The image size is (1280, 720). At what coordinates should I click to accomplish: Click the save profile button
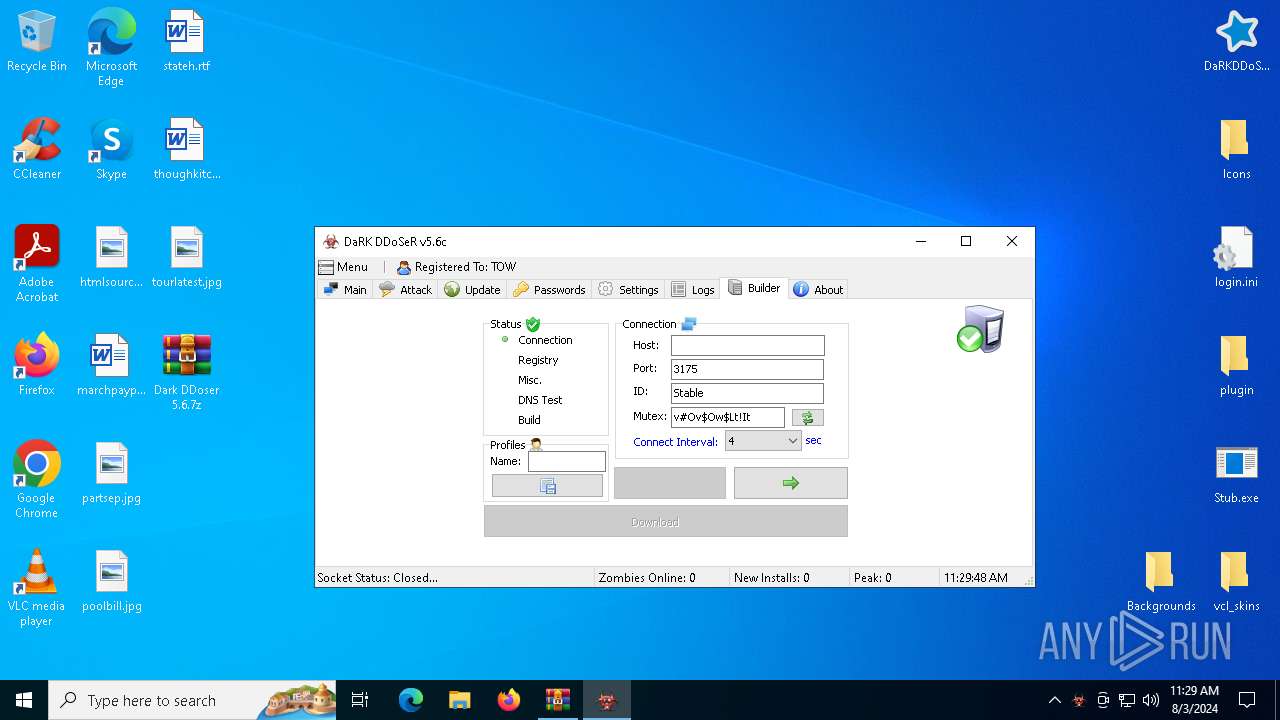547,486
